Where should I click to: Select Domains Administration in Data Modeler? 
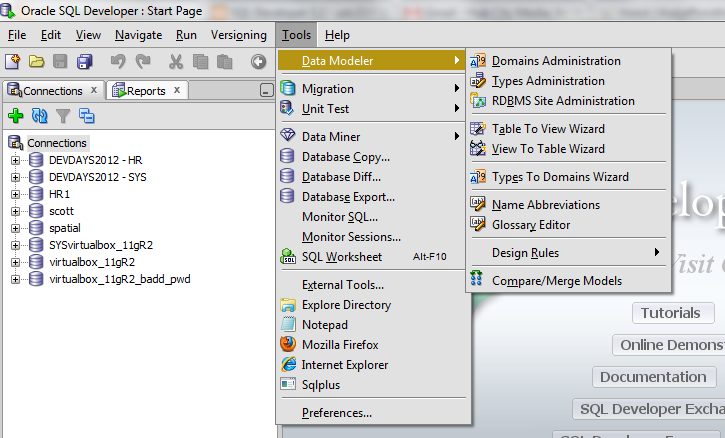click(568, 61)
